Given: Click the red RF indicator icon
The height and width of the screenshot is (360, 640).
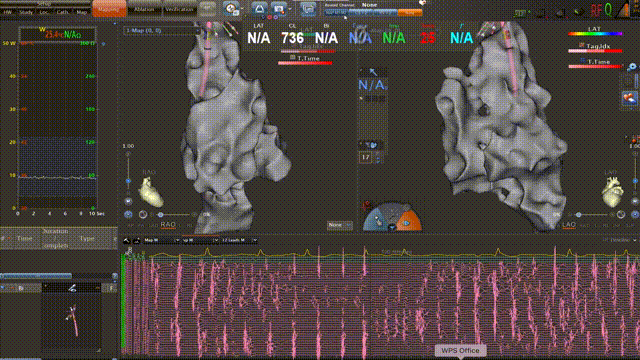Looking at the screenshot, I should pos(596,10).
